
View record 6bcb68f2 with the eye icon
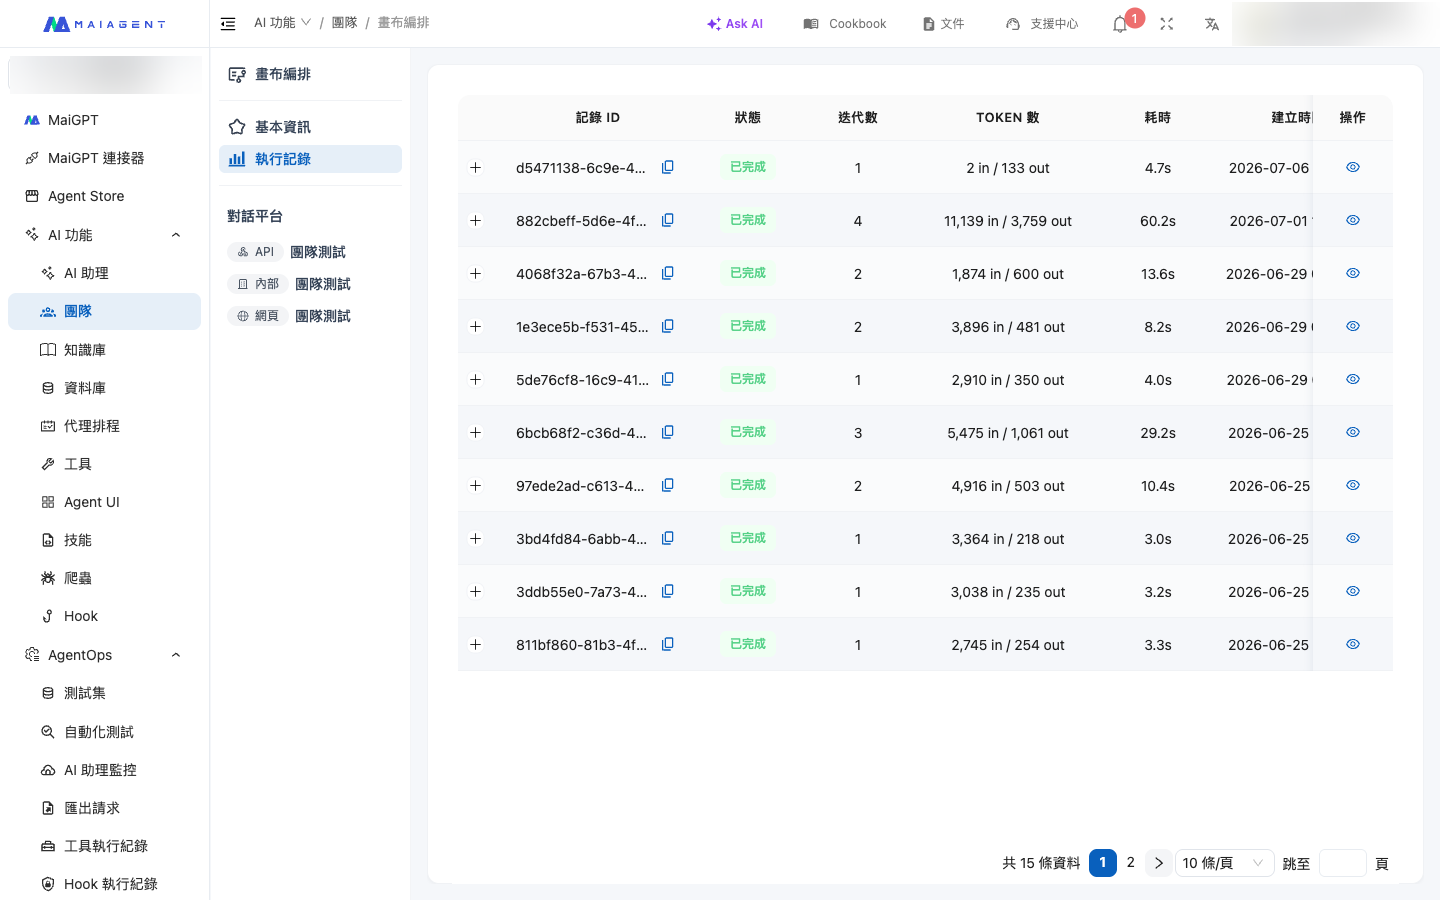point(1353,432)
